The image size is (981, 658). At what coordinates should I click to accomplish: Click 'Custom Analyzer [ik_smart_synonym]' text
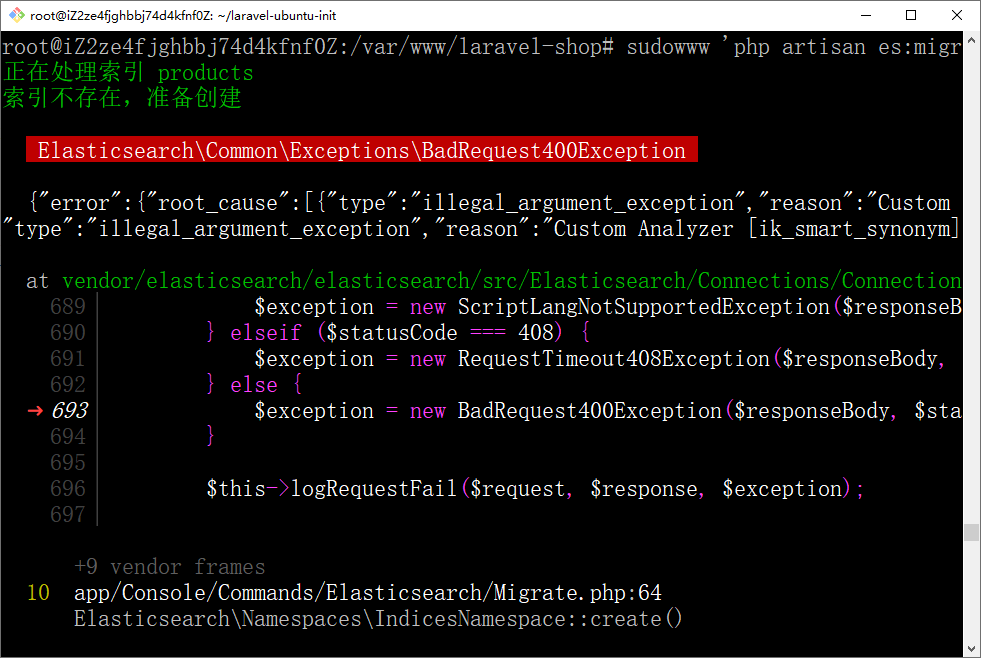tap(756, 229)
